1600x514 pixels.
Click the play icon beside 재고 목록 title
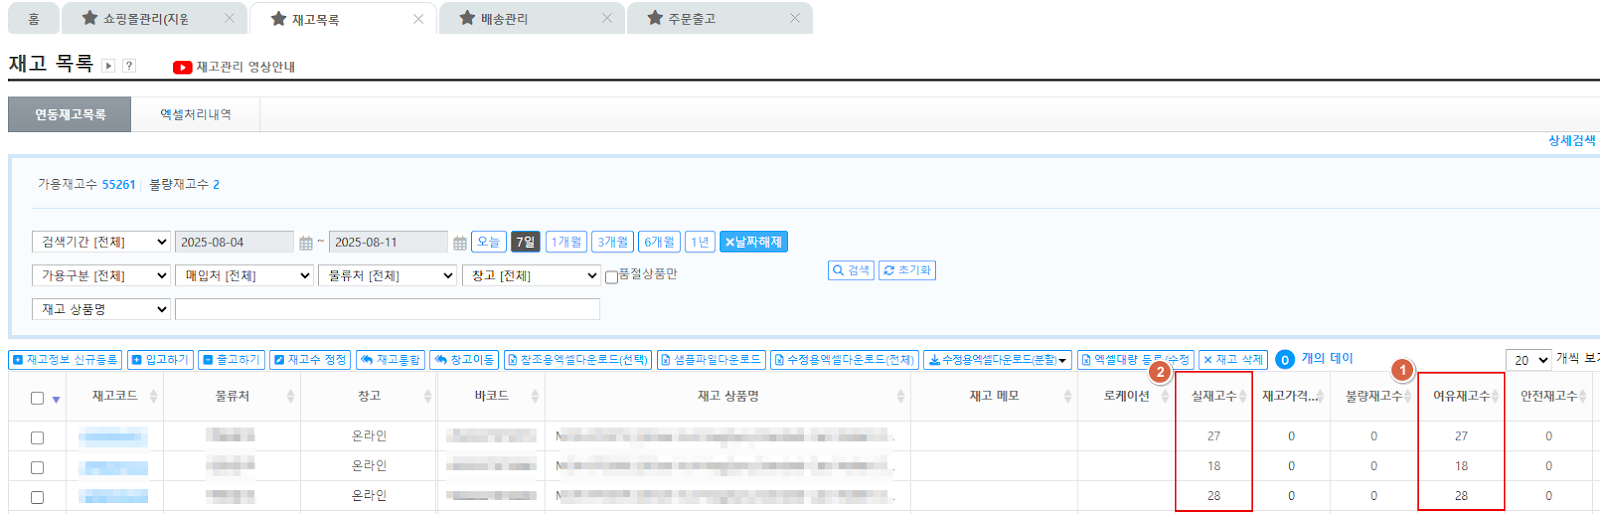click(109, 66)
